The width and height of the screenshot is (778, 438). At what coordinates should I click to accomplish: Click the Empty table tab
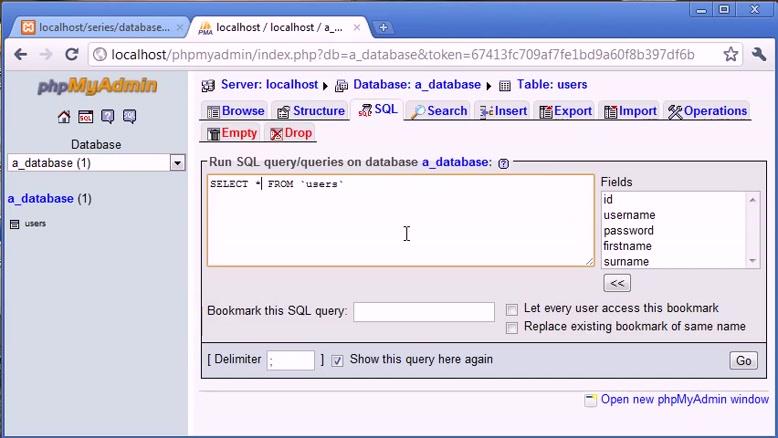pos(233,133)
